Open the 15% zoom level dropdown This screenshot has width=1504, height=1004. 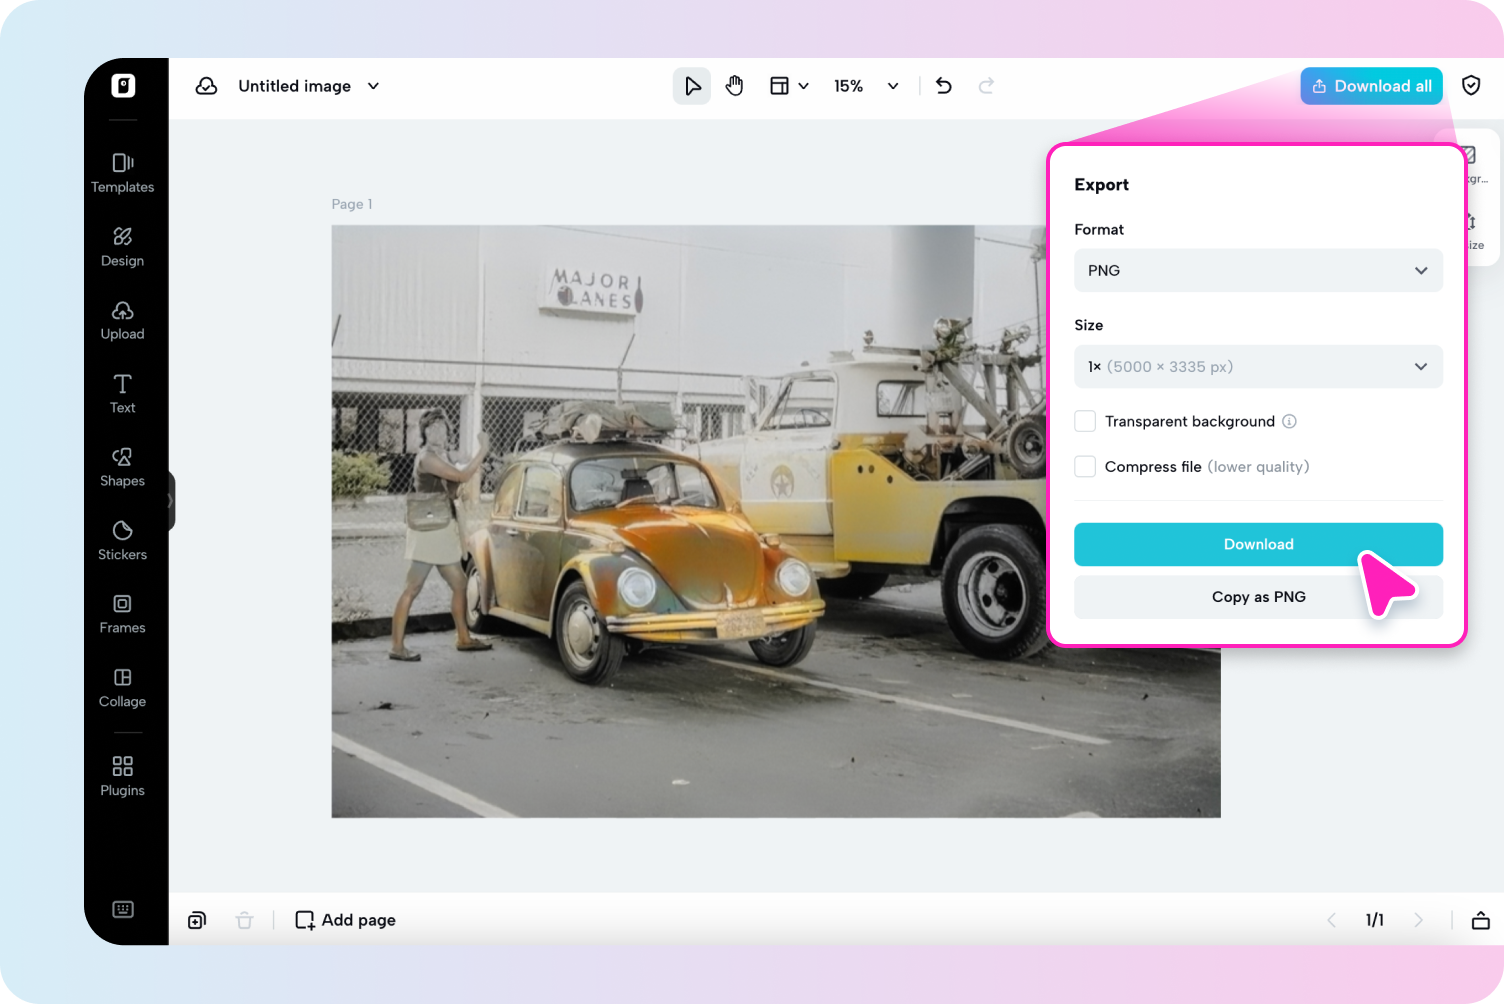point(866,86)
